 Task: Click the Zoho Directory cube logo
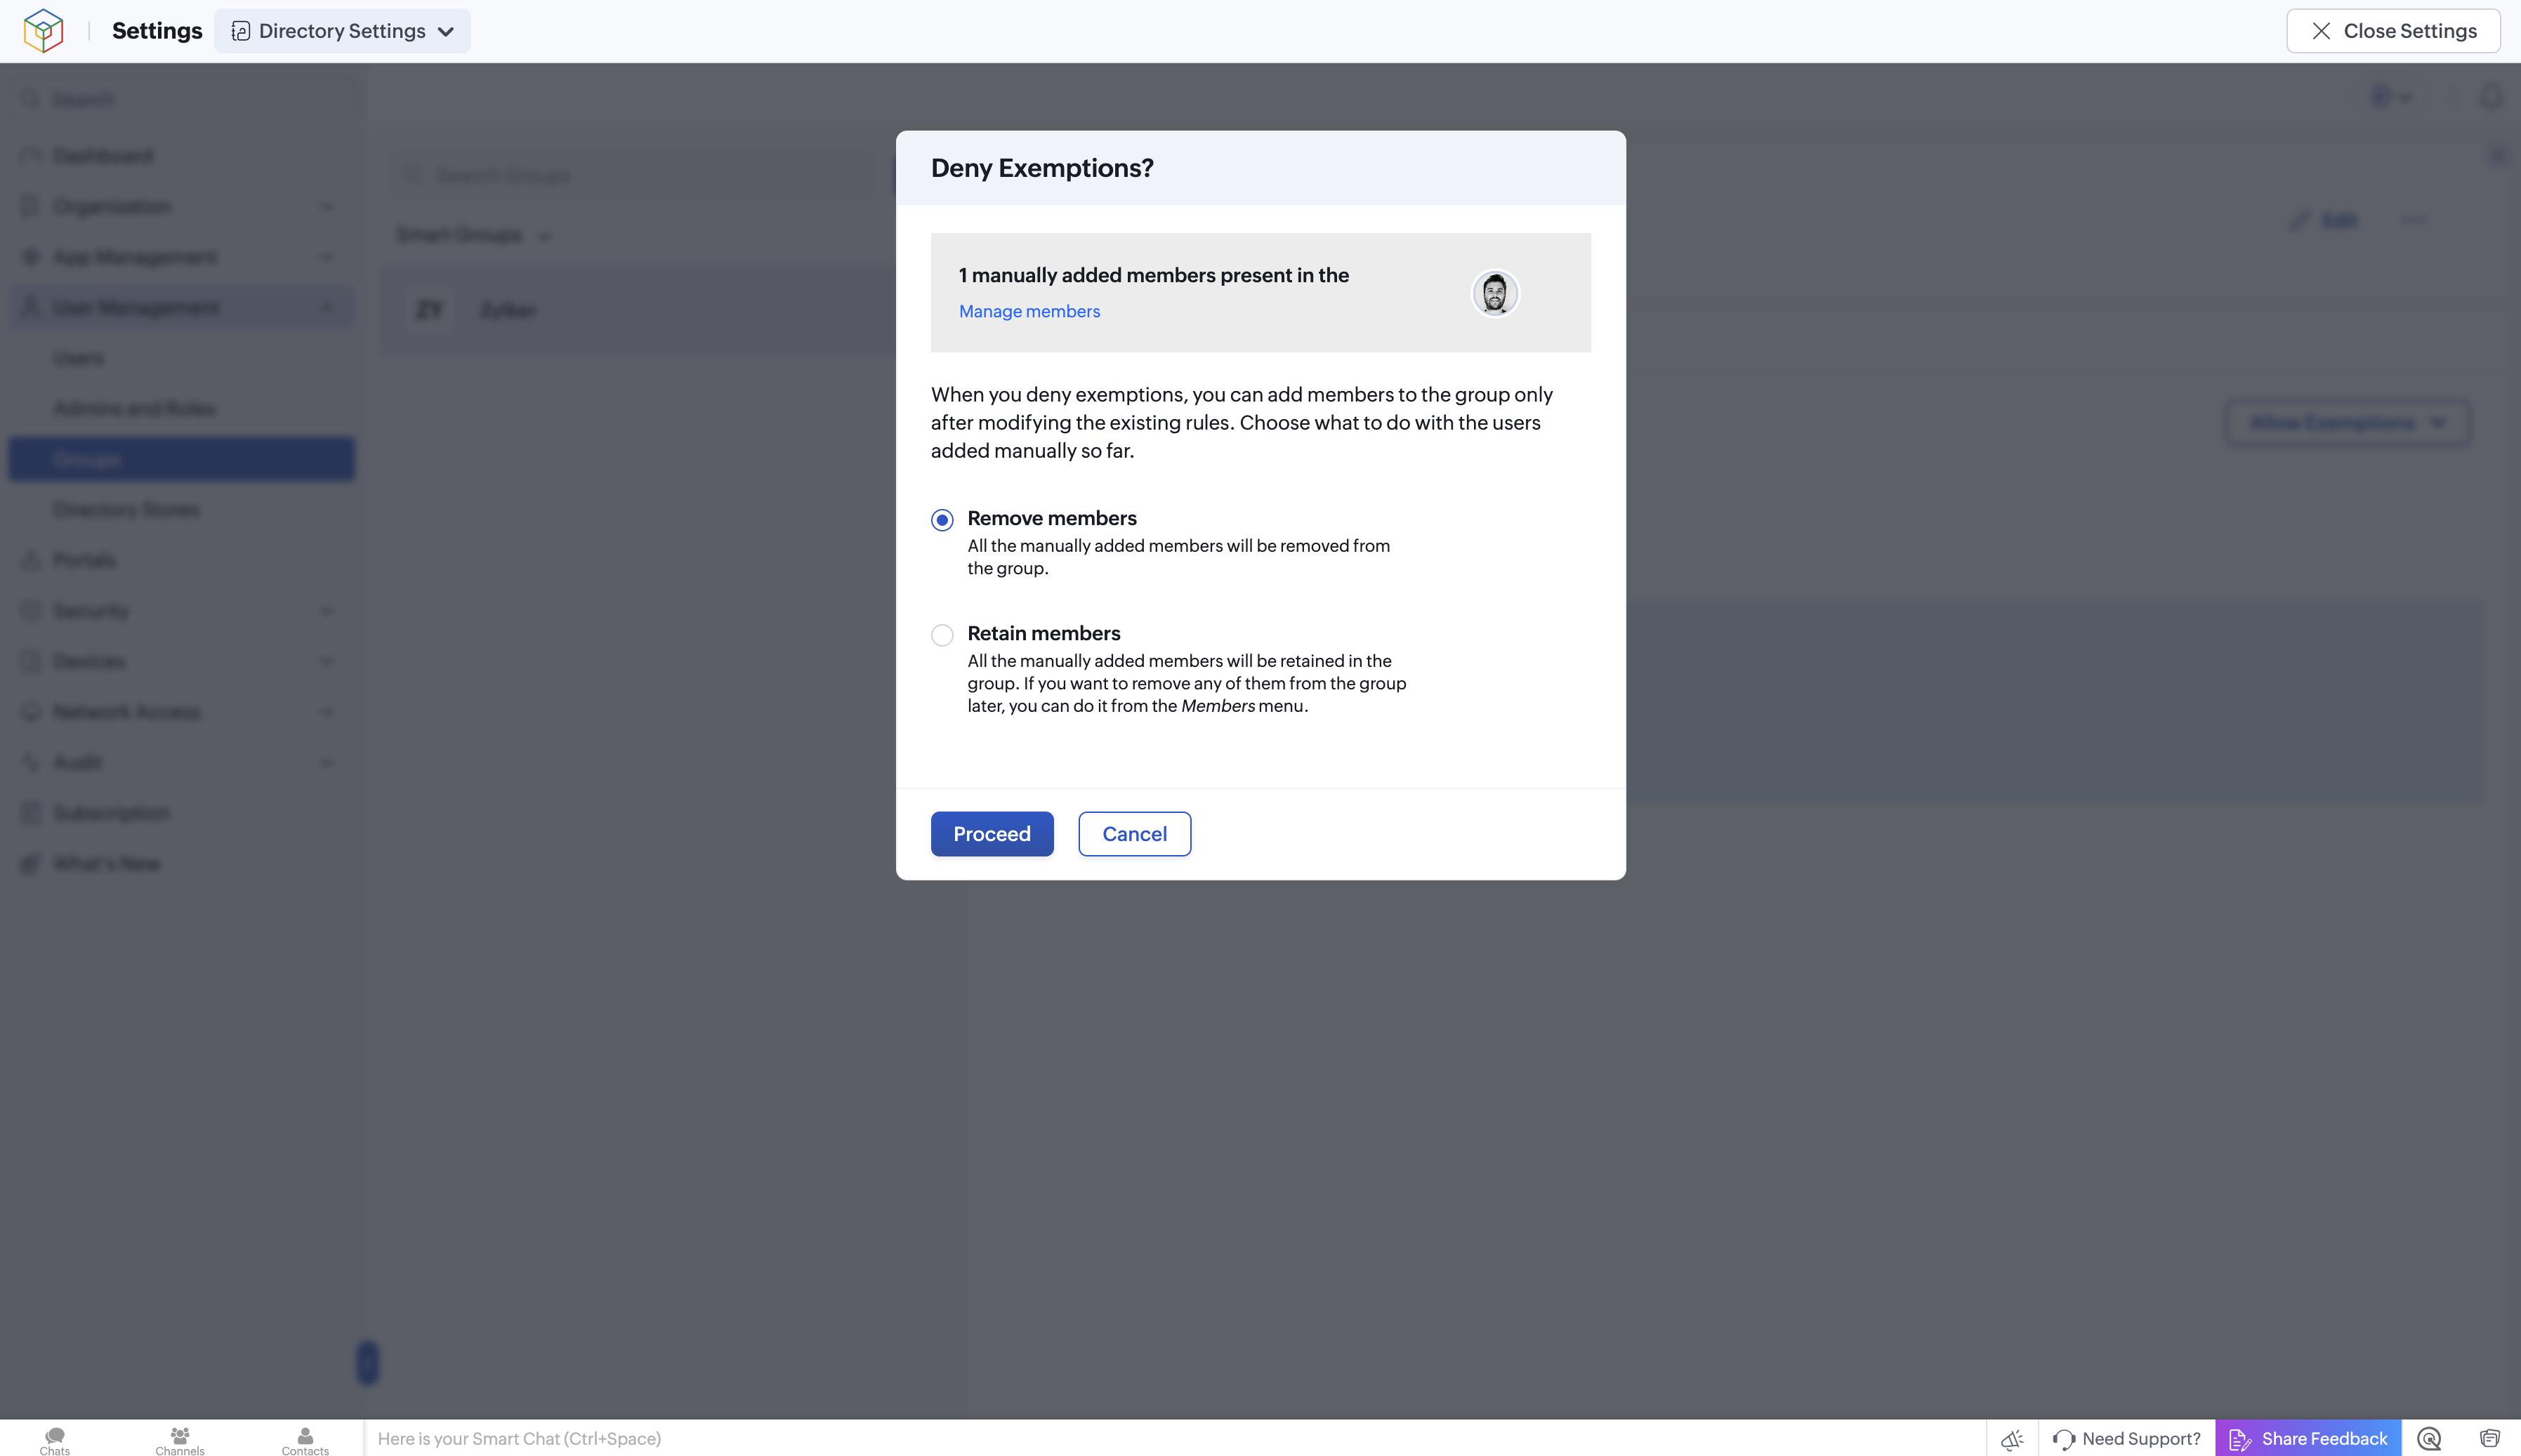(x=44, y=31)
